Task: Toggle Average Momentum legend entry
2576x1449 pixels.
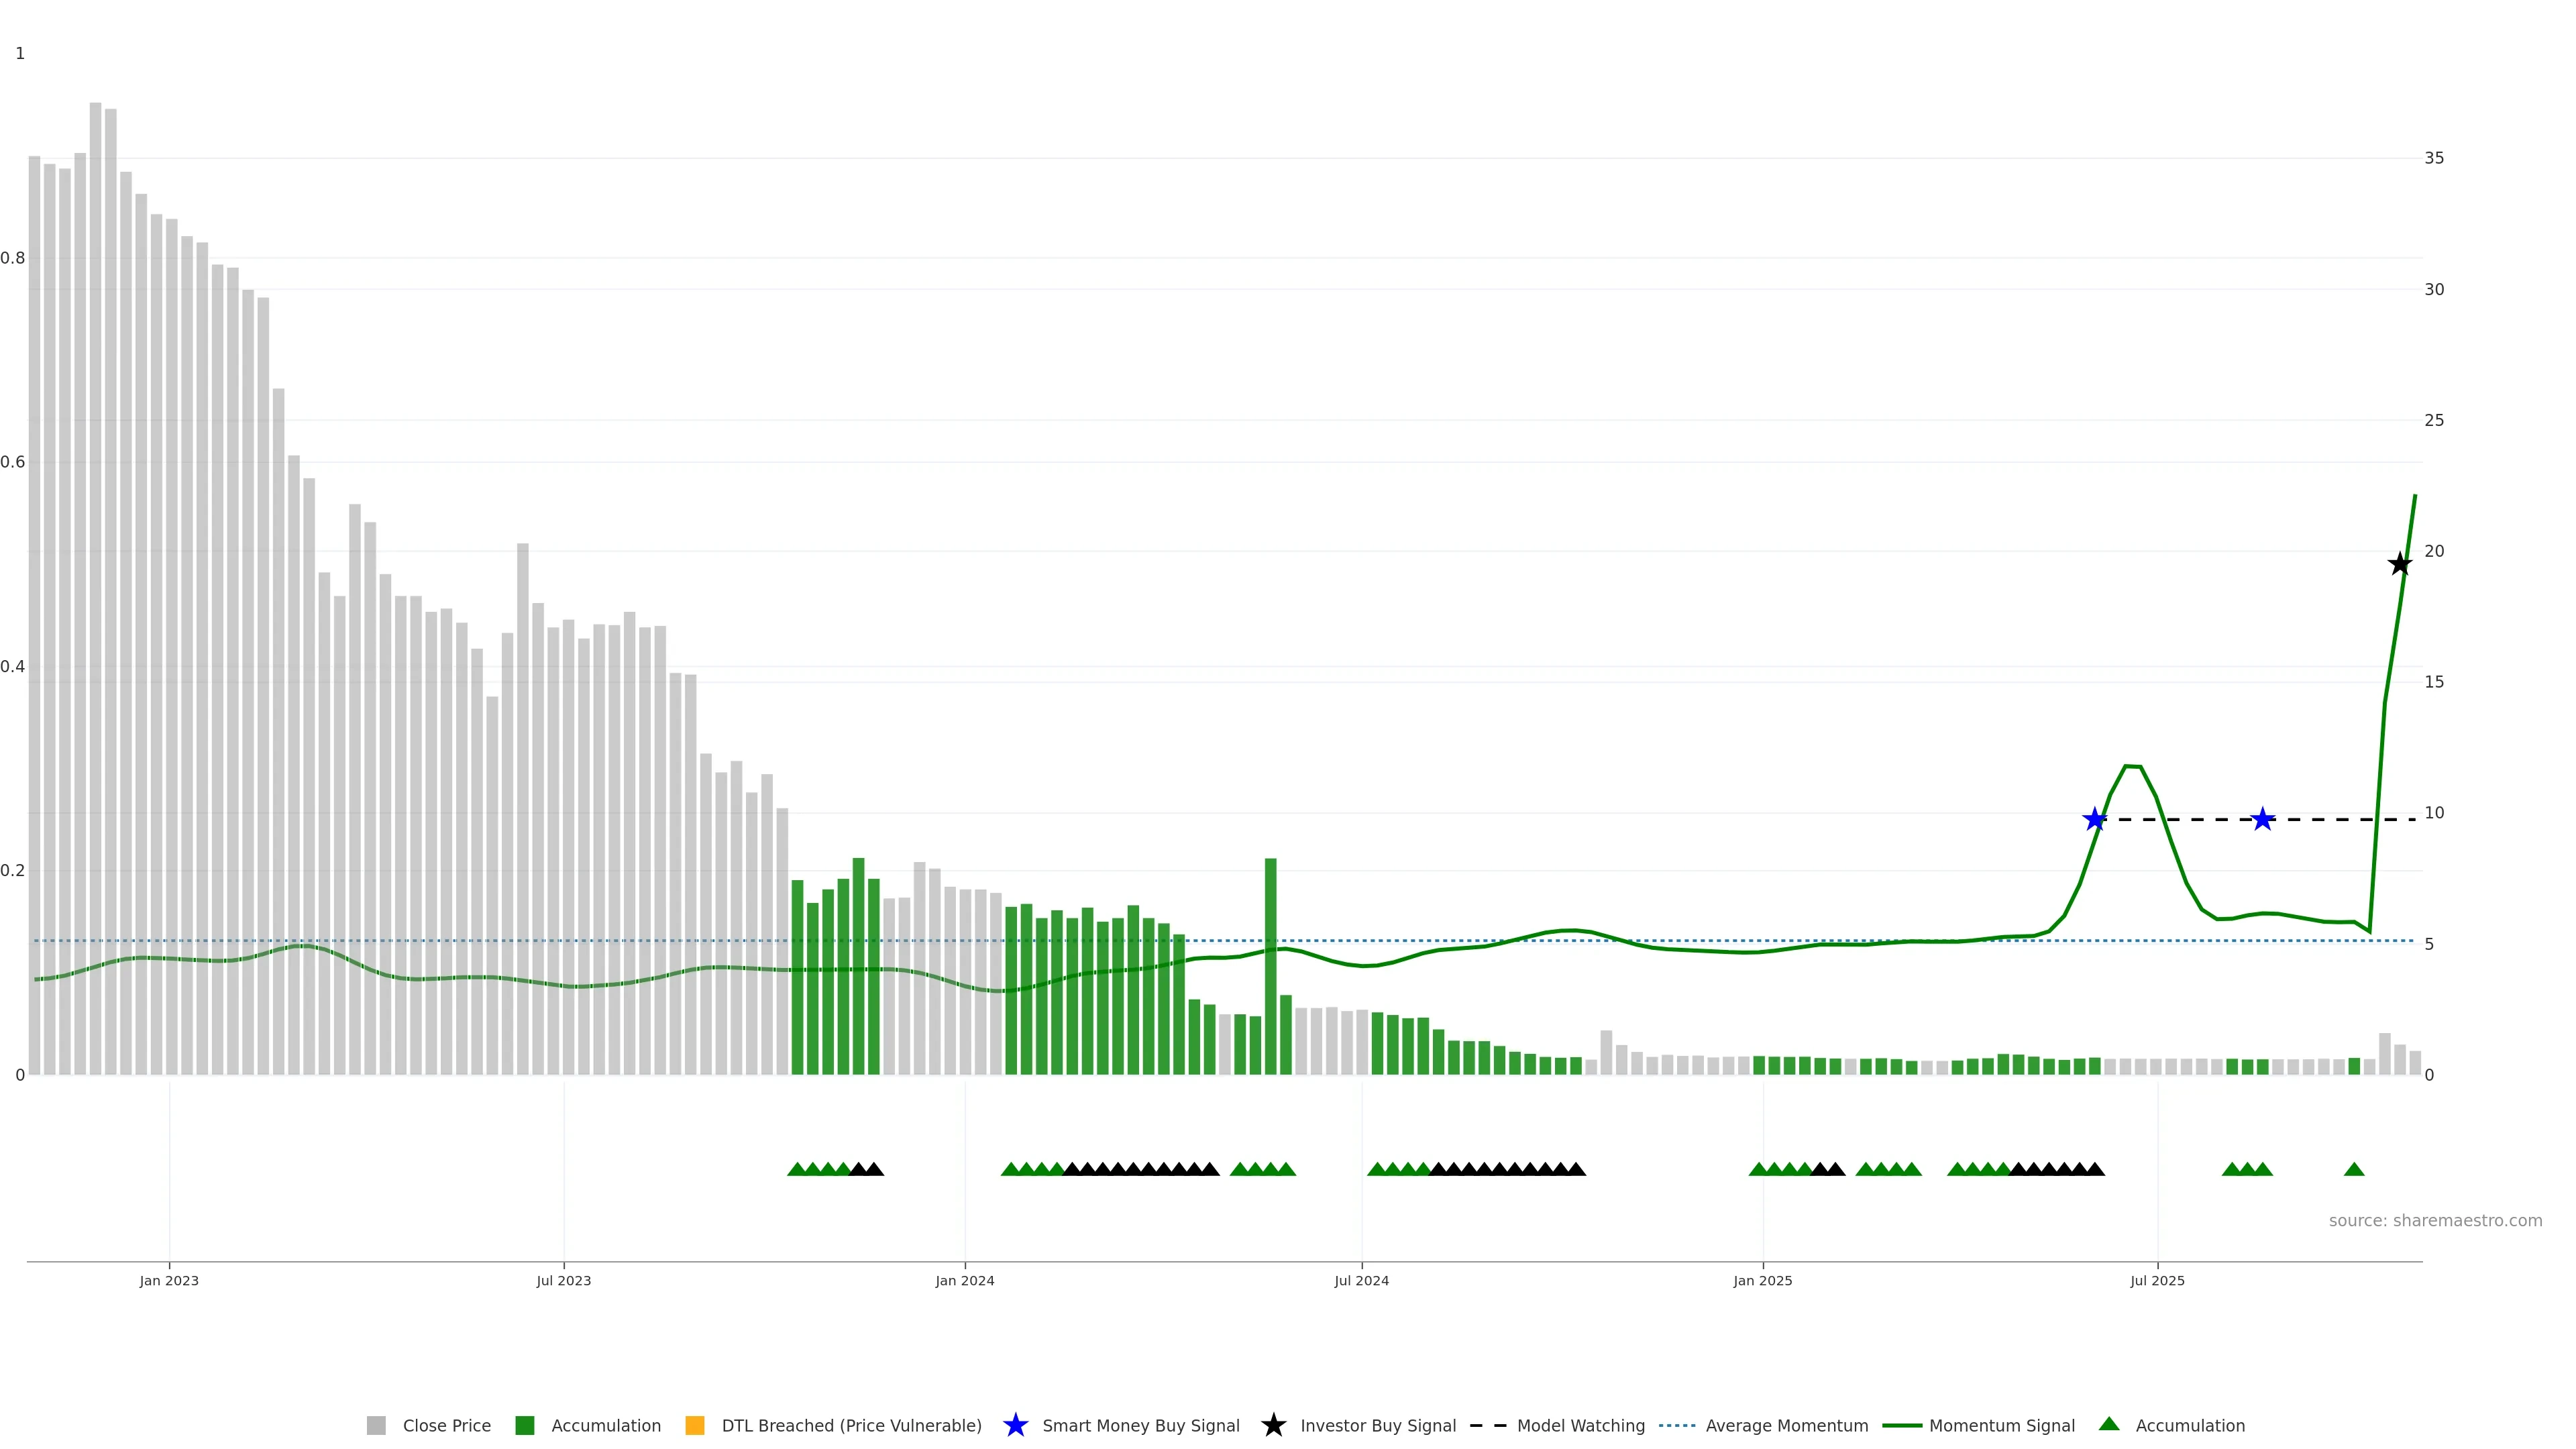Action: pos(1786,1426)
